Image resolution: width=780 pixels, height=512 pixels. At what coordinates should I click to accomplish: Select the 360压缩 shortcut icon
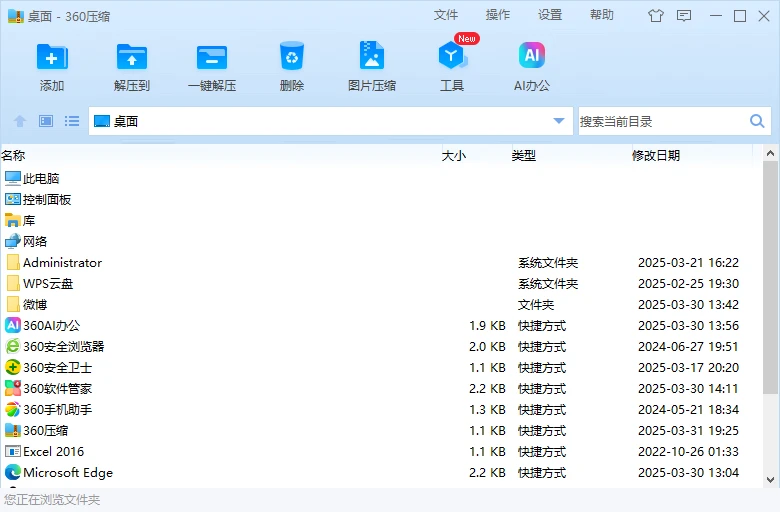pyautogui.click(x=13, y=430)
